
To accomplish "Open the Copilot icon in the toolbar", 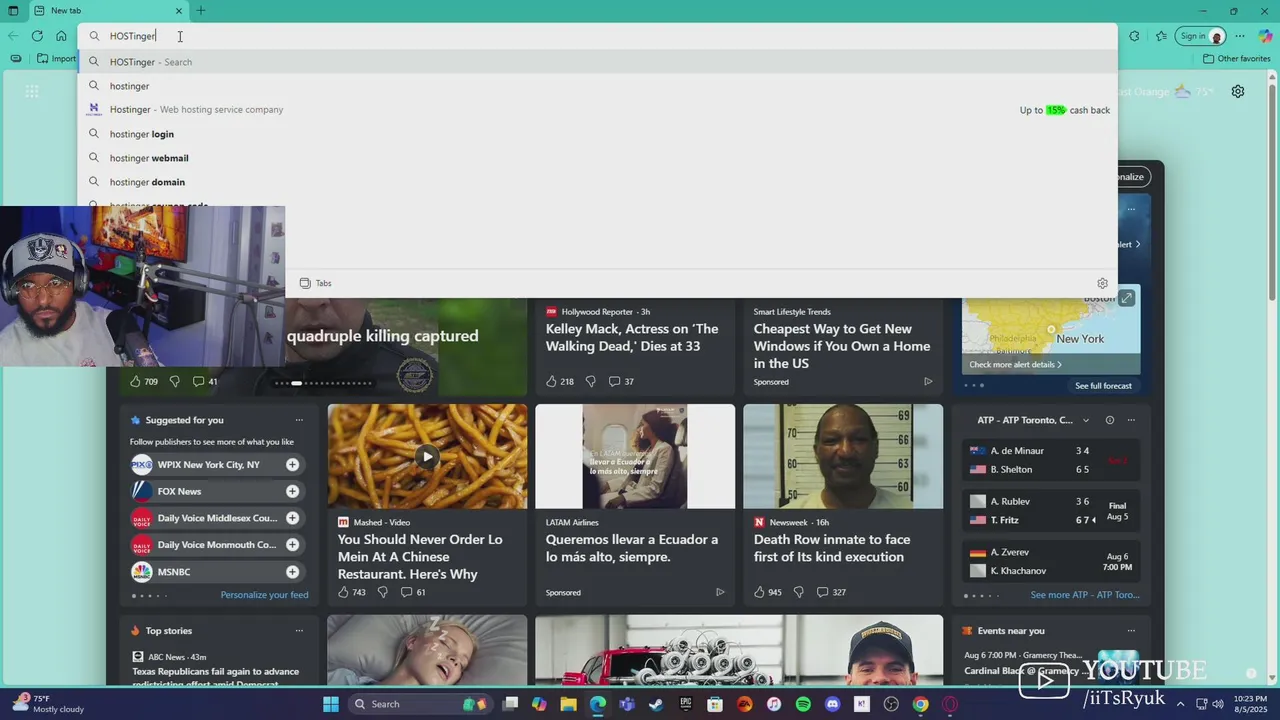I will [1265, 36].
